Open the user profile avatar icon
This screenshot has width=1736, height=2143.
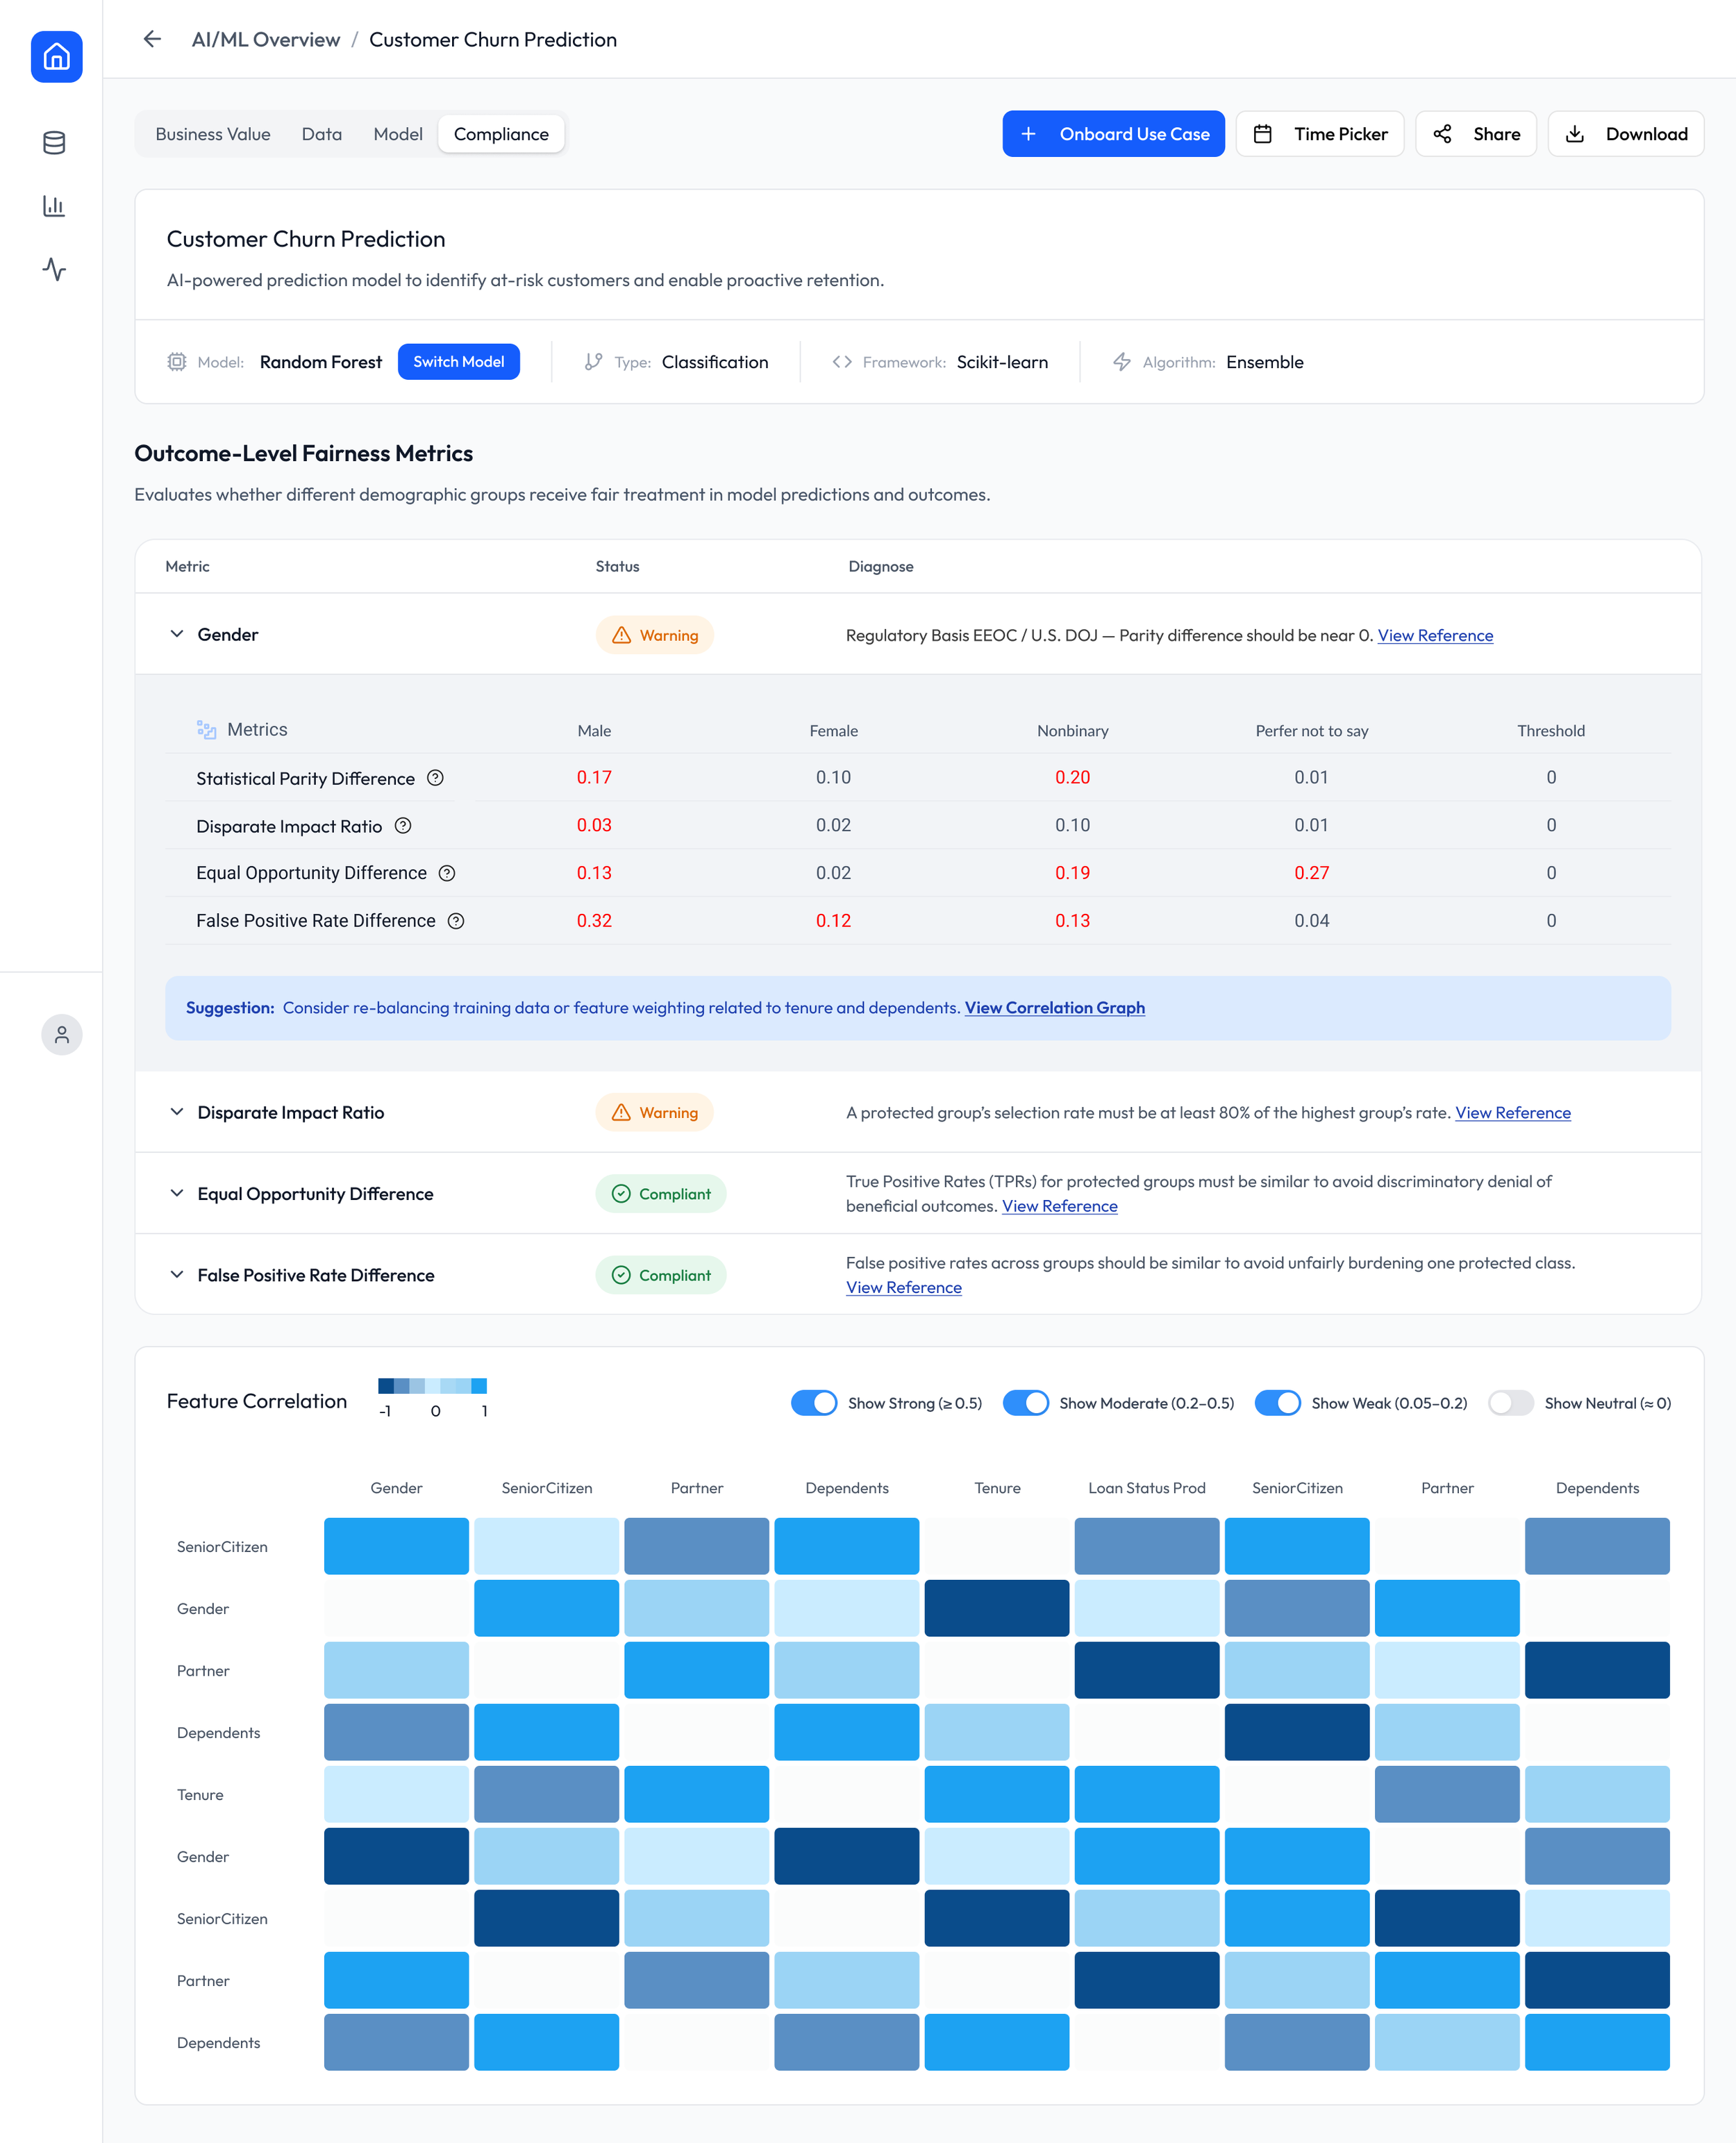click(x=61, y=1034)
